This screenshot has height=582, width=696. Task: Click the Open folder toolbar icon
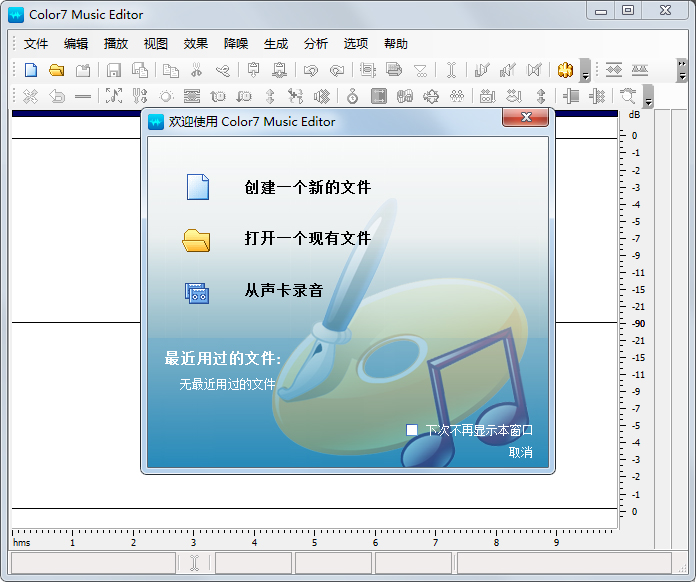(57, 70)
